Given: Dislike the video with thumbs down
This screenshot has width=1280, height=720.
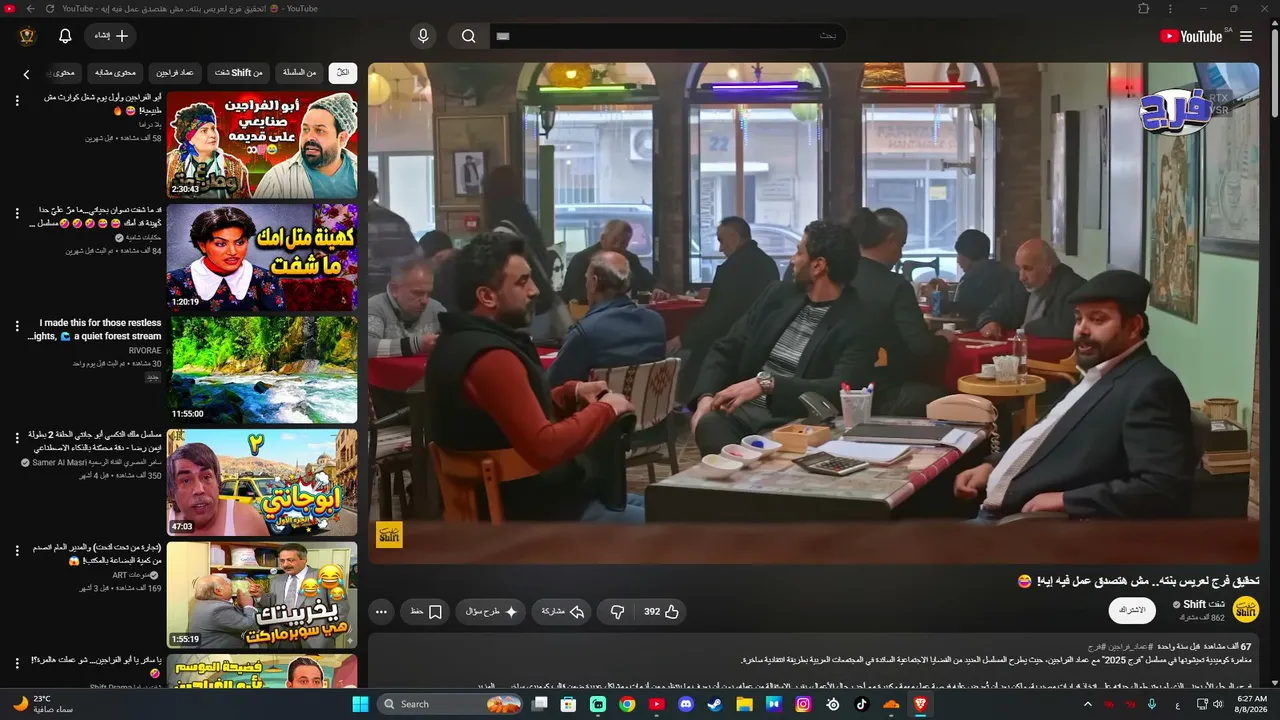Looking at the screenshot, I should [x=617, y=611].
